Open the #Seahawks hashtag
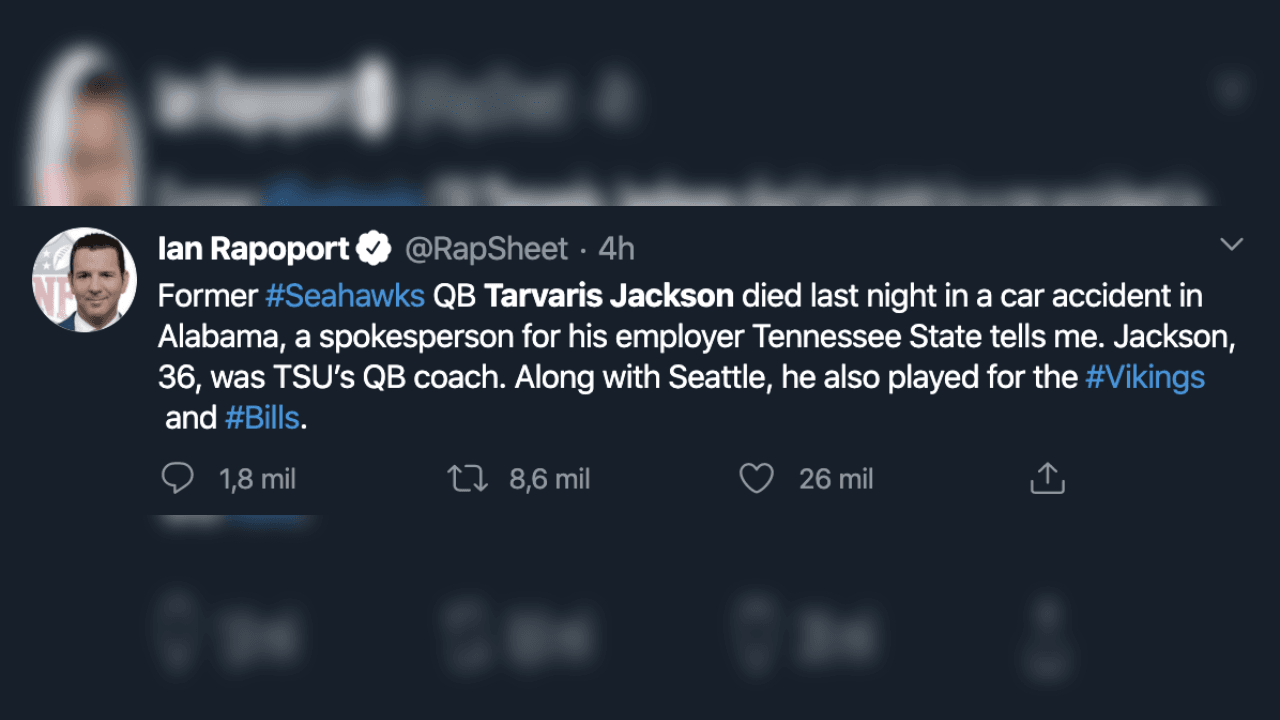This screenshot has width=1280, height=720. 345,296
